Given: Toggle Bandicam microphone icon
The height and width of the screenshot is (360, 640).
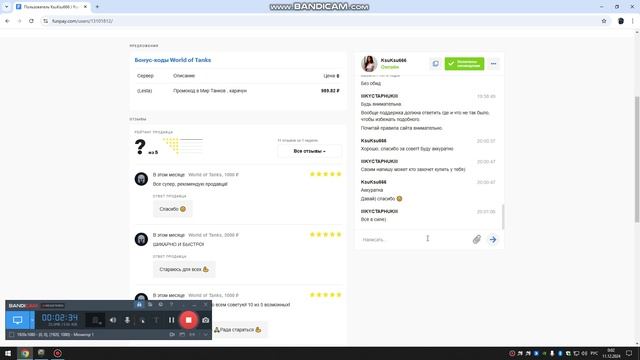Looking at the screenshot, I should click(127, 320).
